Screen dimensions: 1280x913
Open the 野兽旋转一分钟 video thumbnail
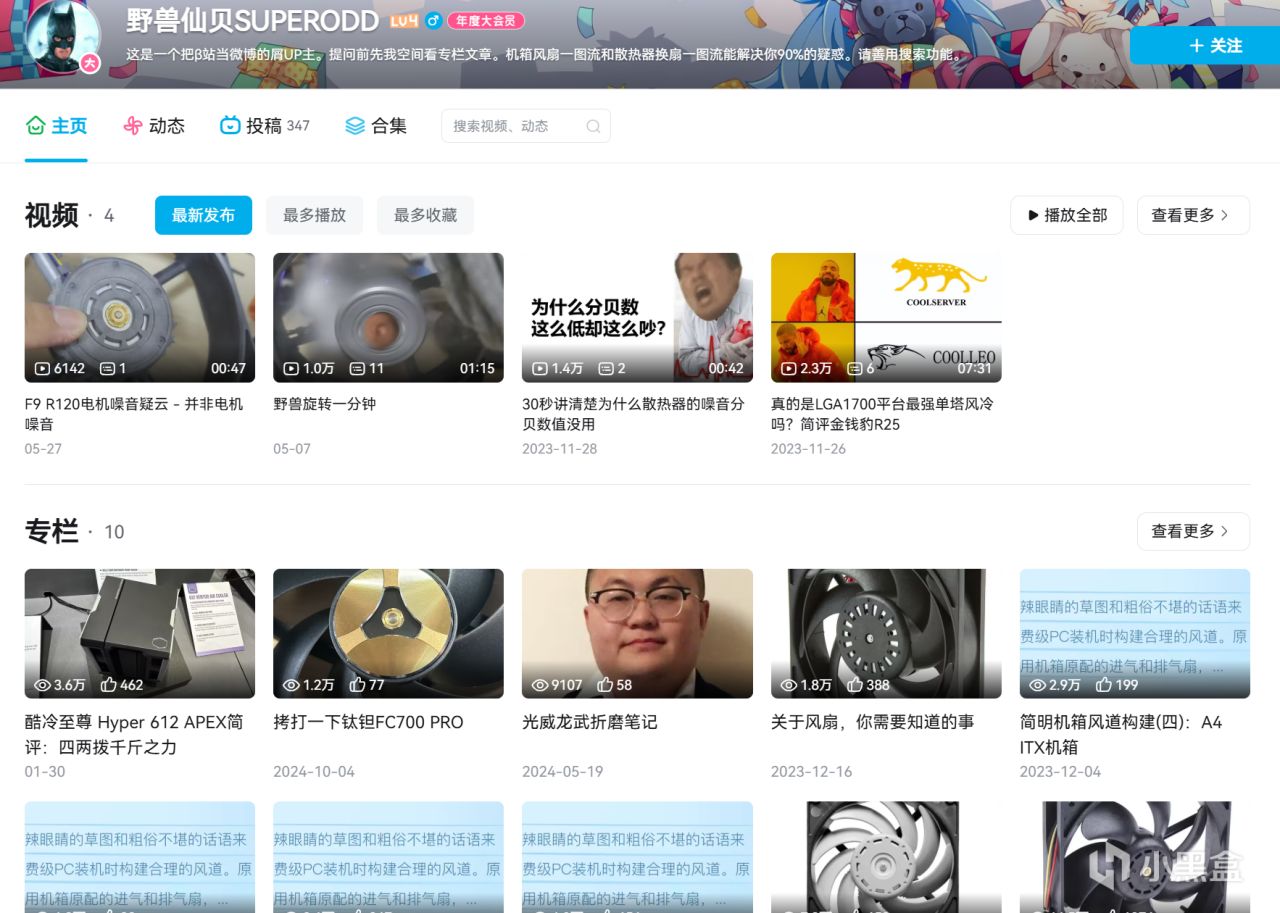pyautogui.click(x=388, y=317)
